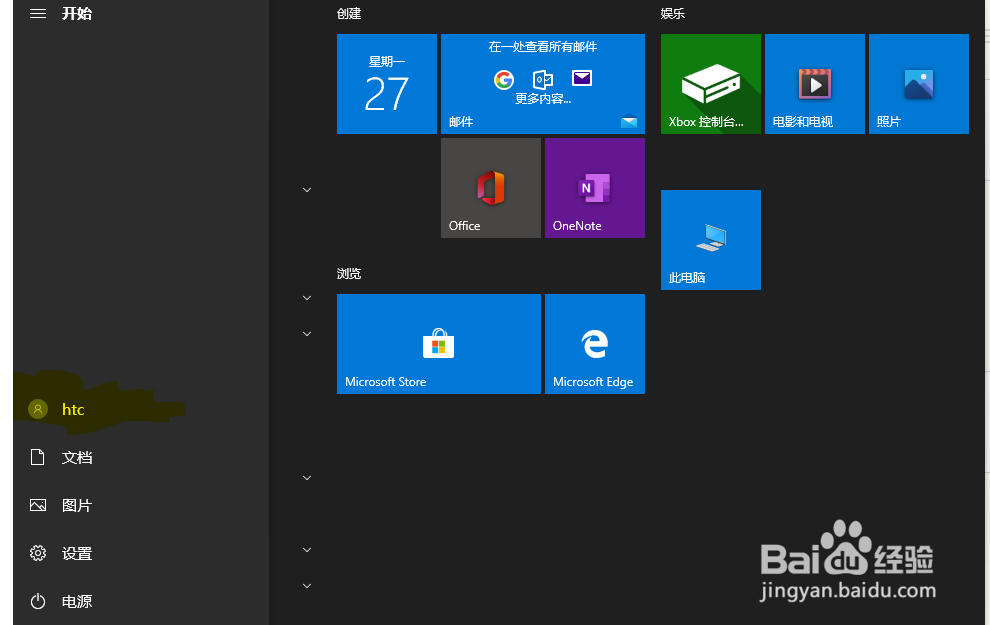Open the Photos (照片) tile

pos(919,84)
